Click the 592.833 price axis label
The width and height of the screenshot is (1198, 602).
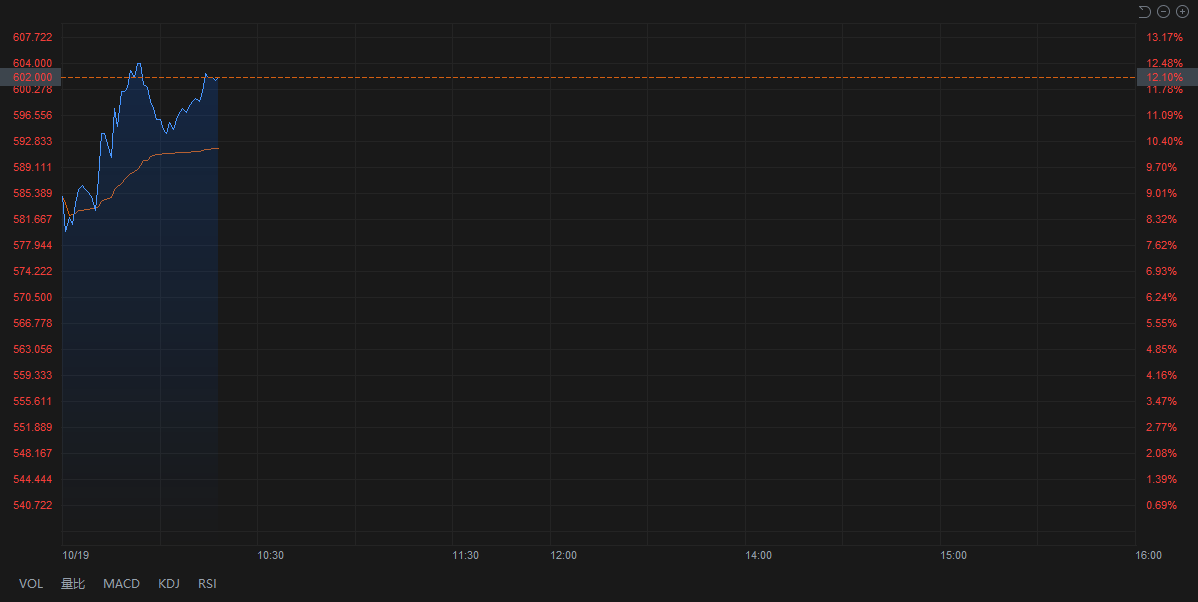coord(33,141)
